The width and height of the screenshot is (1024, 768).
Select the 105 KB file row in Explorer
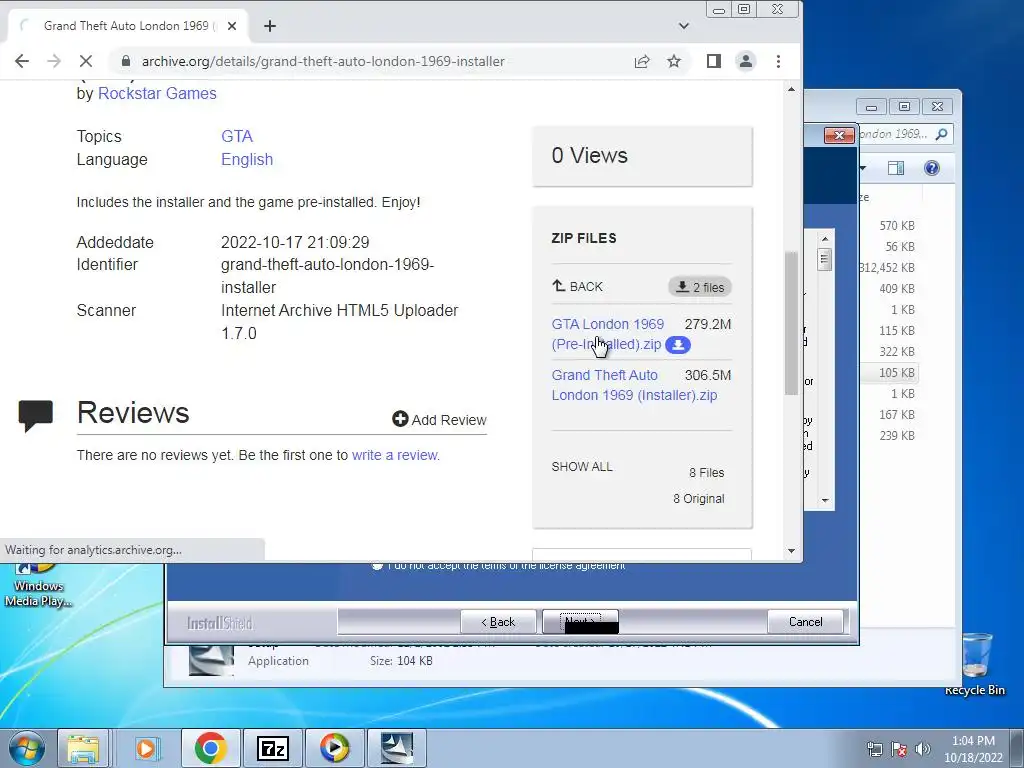click(889, 372)
